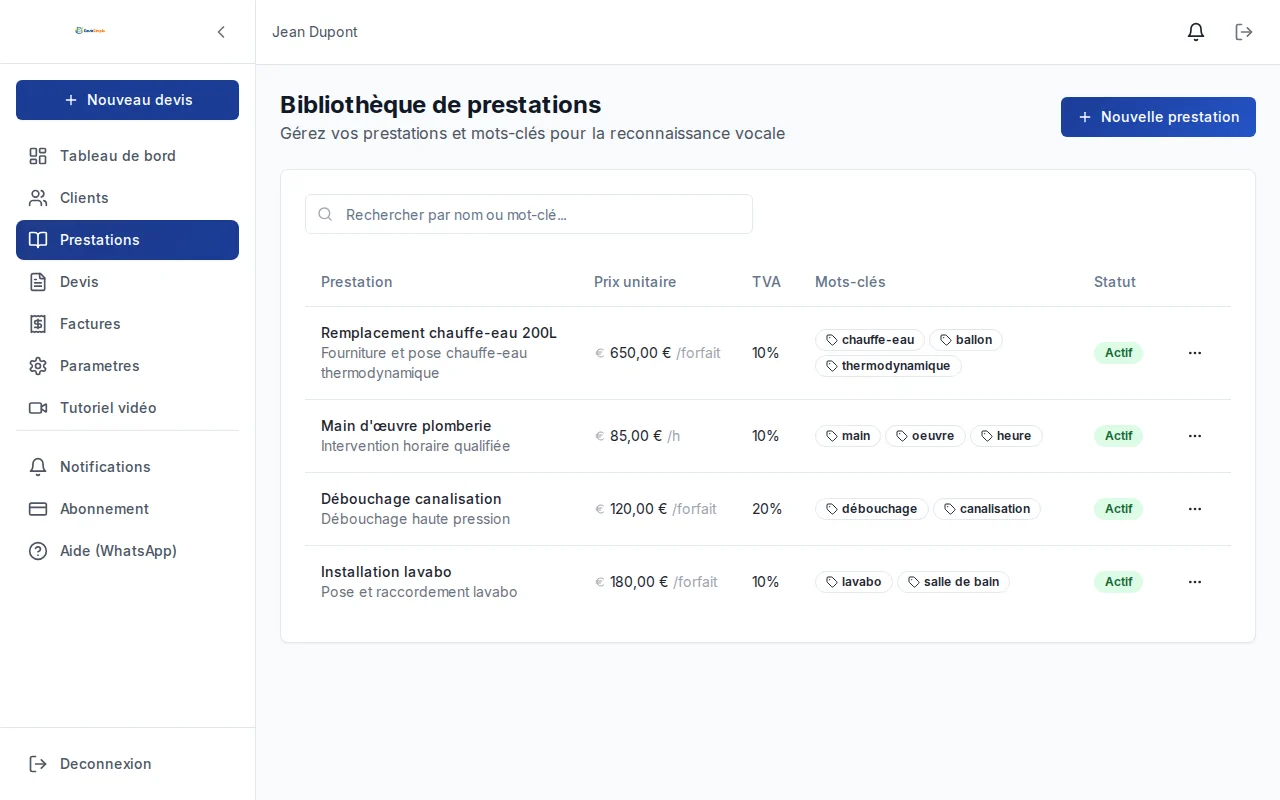
Task: Open actions menu for Débouchage canalisation
Action: pyautogui.click(x=1195, y=509)
